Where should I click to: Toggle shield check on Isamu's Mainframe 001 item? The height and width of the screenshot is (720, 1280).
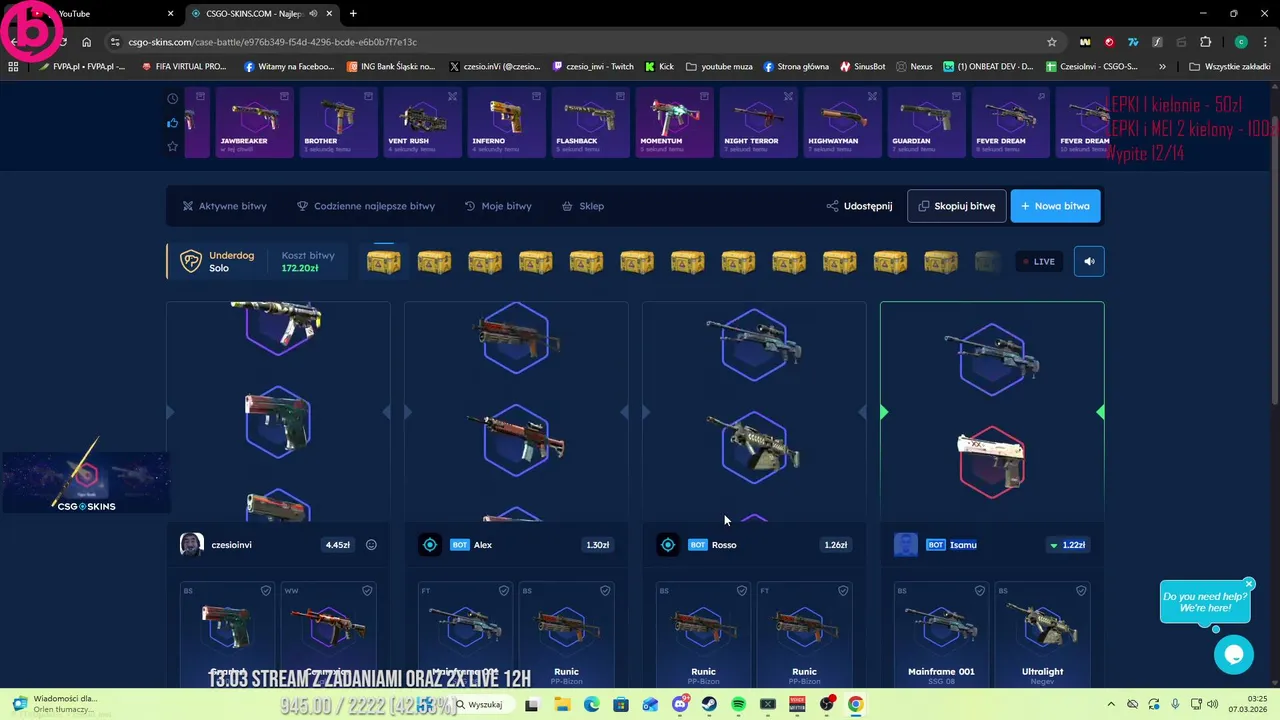tap(980, 591)
